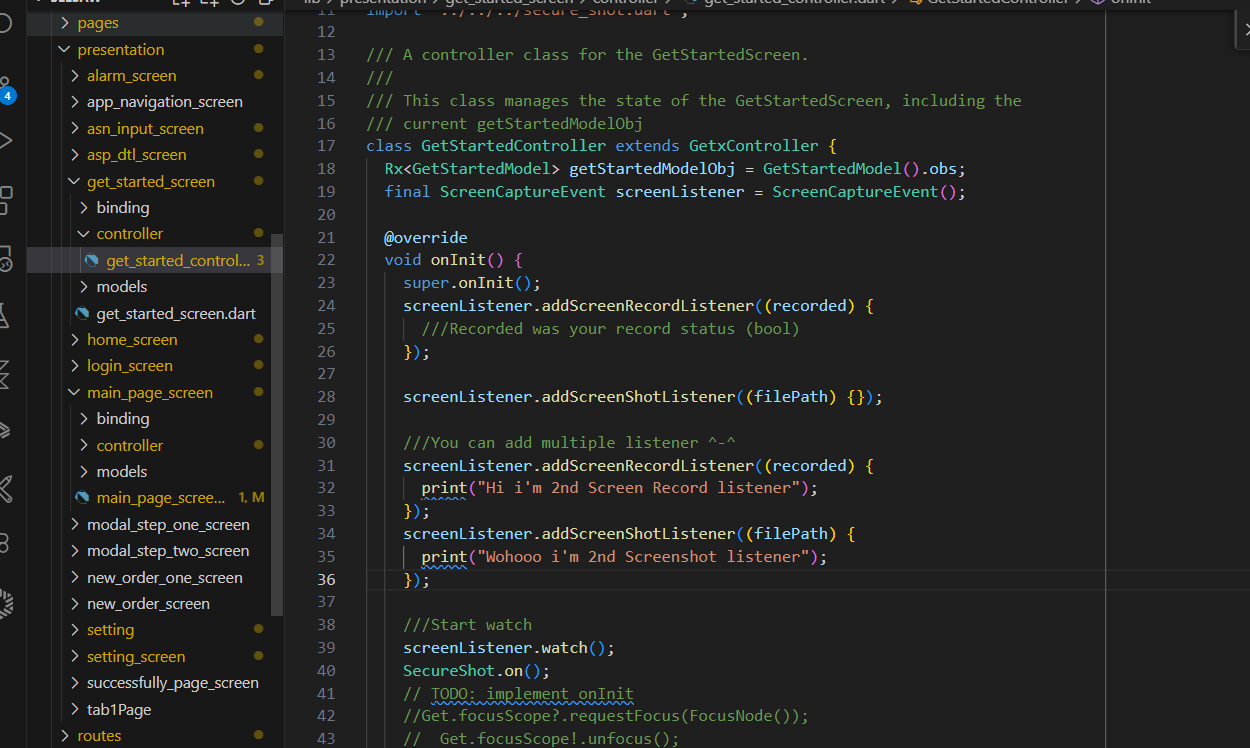The height and width of the screenshot is (748, 1250).
Task: Click the Get.focusScope!.unfocus() comment
Action: point(541,739)
